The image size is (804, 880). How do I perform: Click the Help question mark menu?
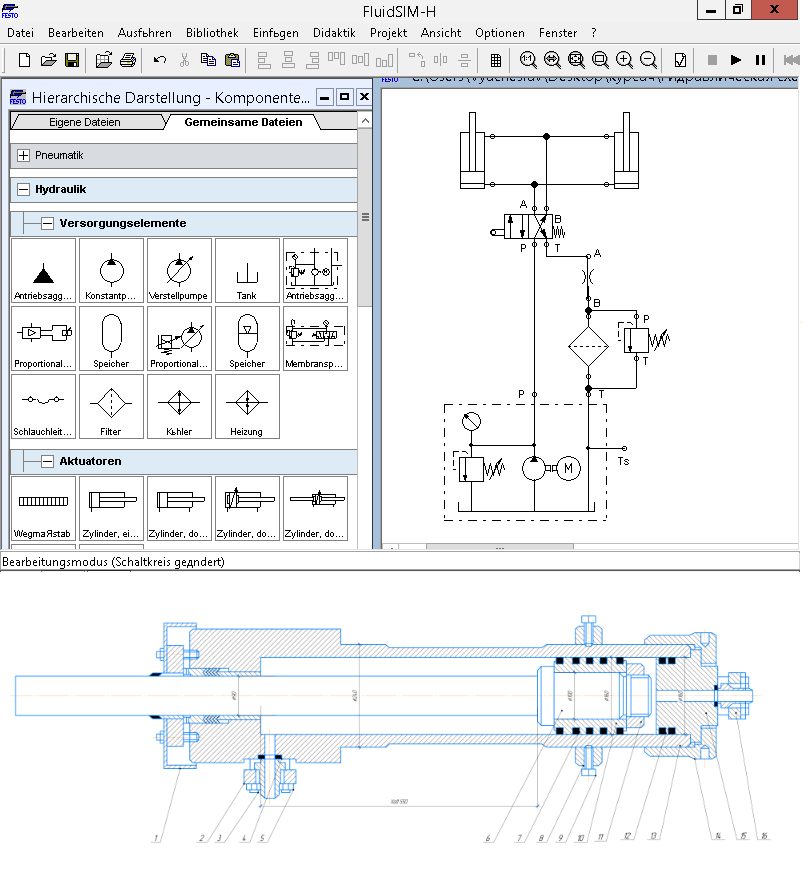pyautogui.click(x=594, y=33)
